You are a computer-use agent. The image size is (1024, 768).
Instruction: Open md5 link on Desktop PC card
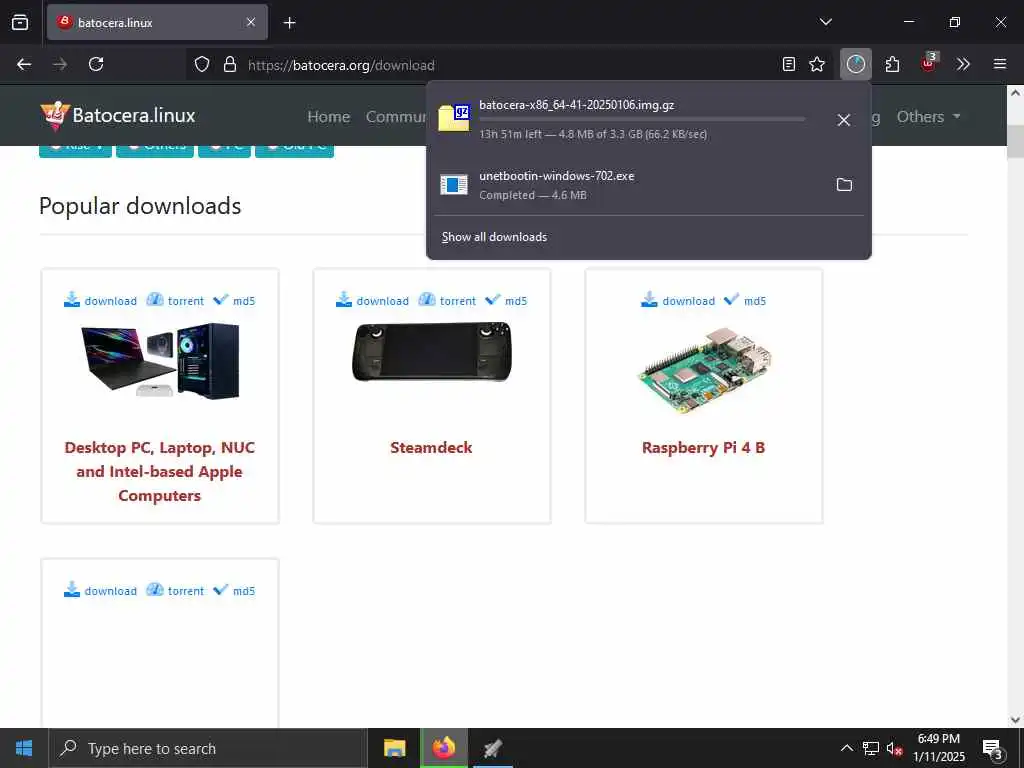coord(244,301)
